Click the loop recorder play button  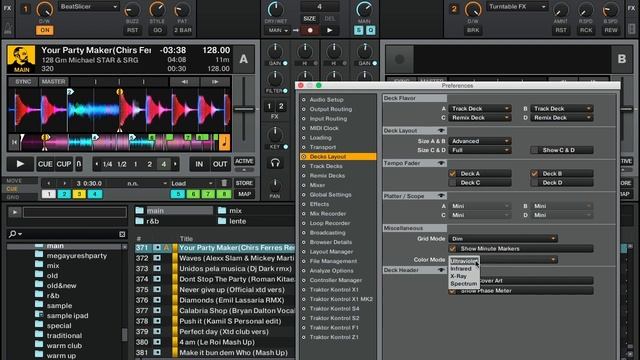pyautogui.click(x=329, y=30)
